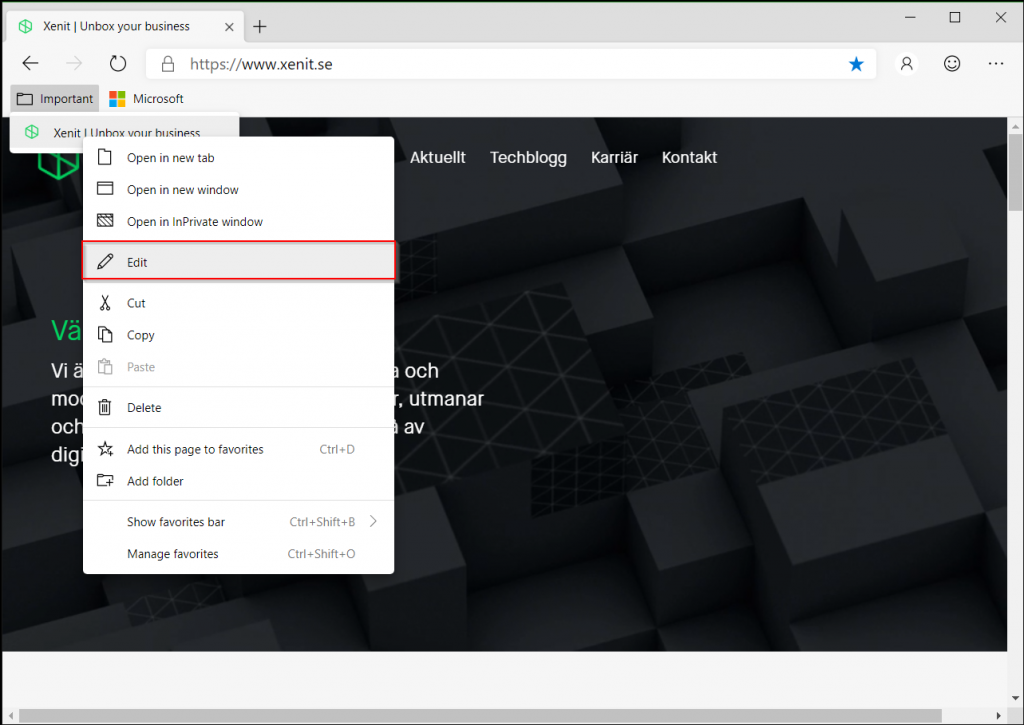Click the back navigation arrow
This screenshot has height=725, width=1024.
(30, 62)
